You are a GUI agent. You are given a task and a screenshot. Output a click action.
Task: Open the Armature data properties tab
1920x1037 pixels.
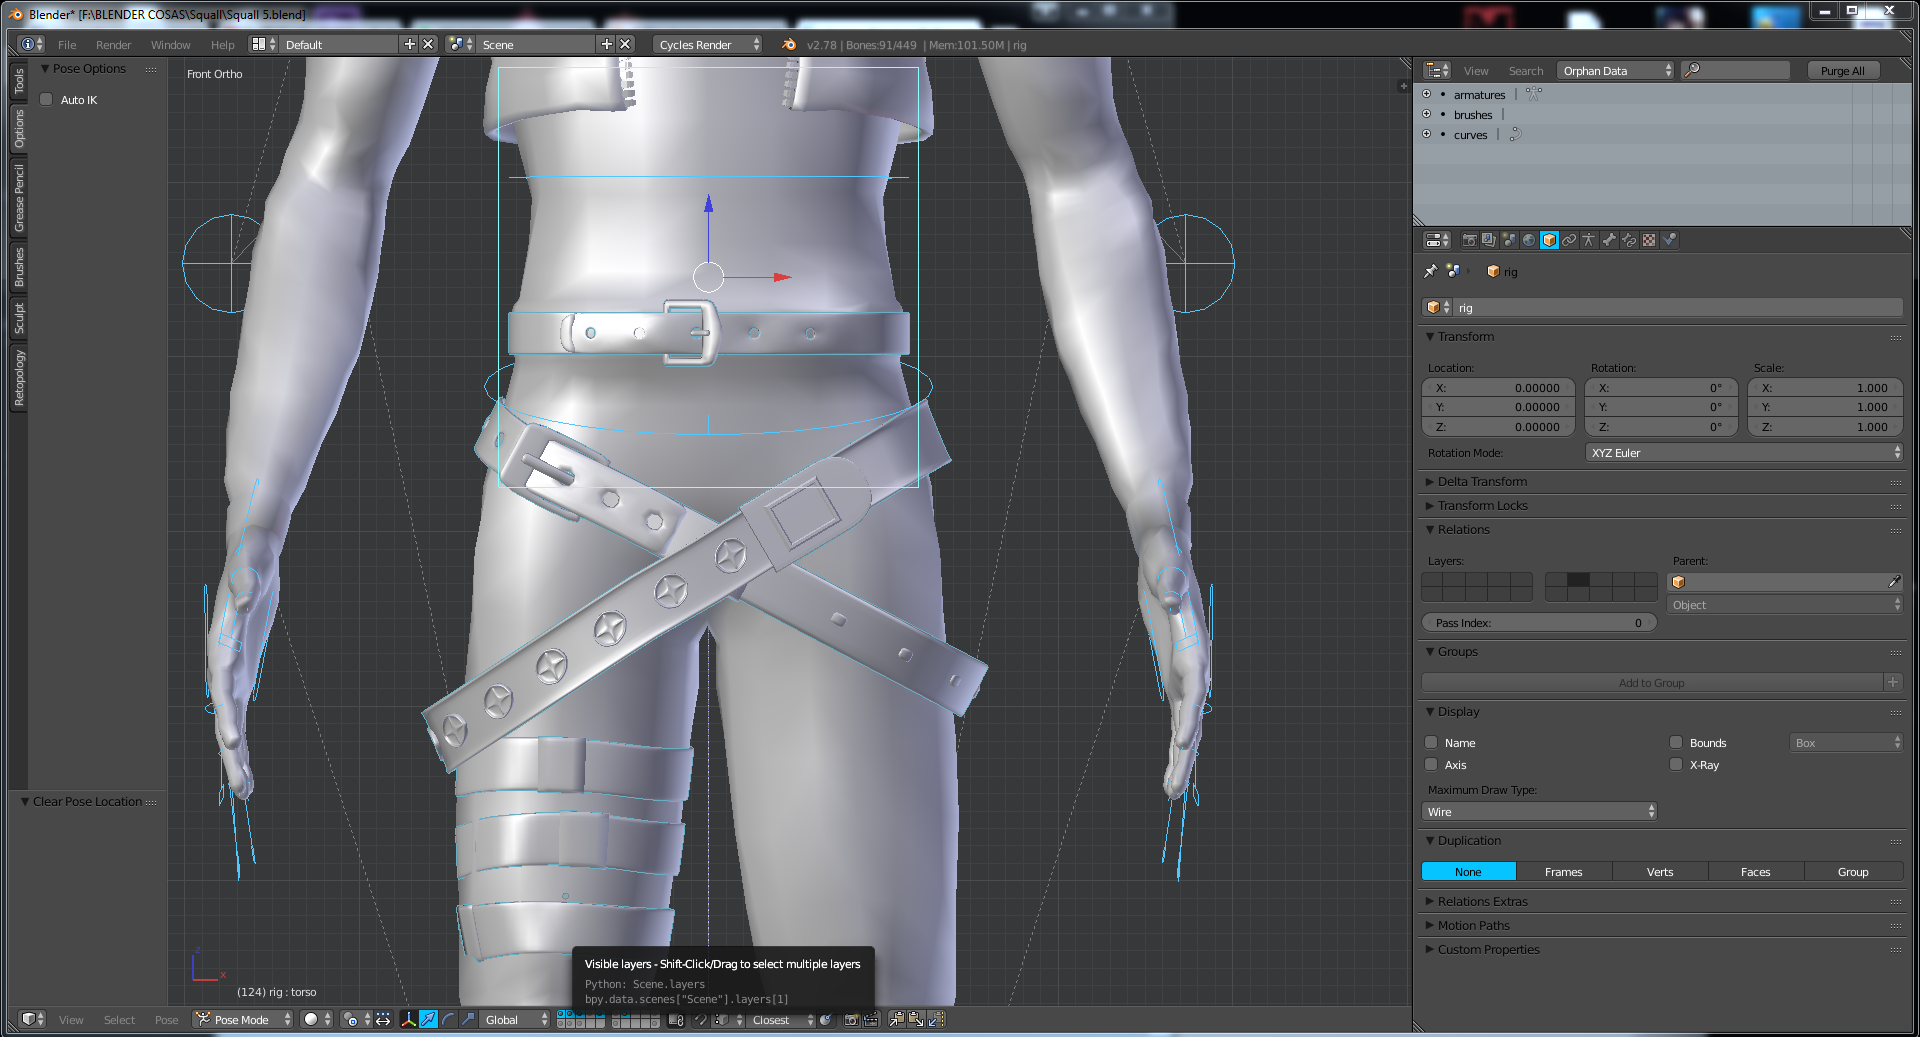1588,240
